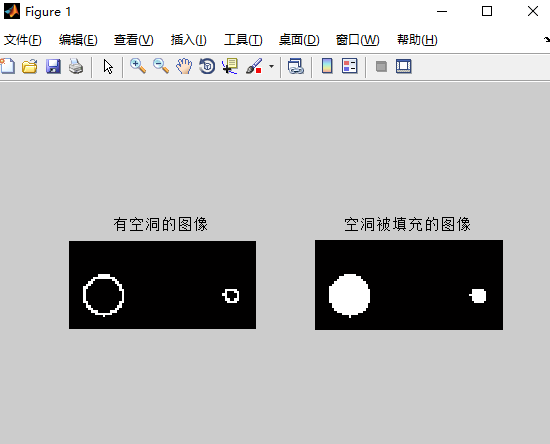Select the Pan hand tool
This screenshot has height=444, width=550.
click(184, 66)
